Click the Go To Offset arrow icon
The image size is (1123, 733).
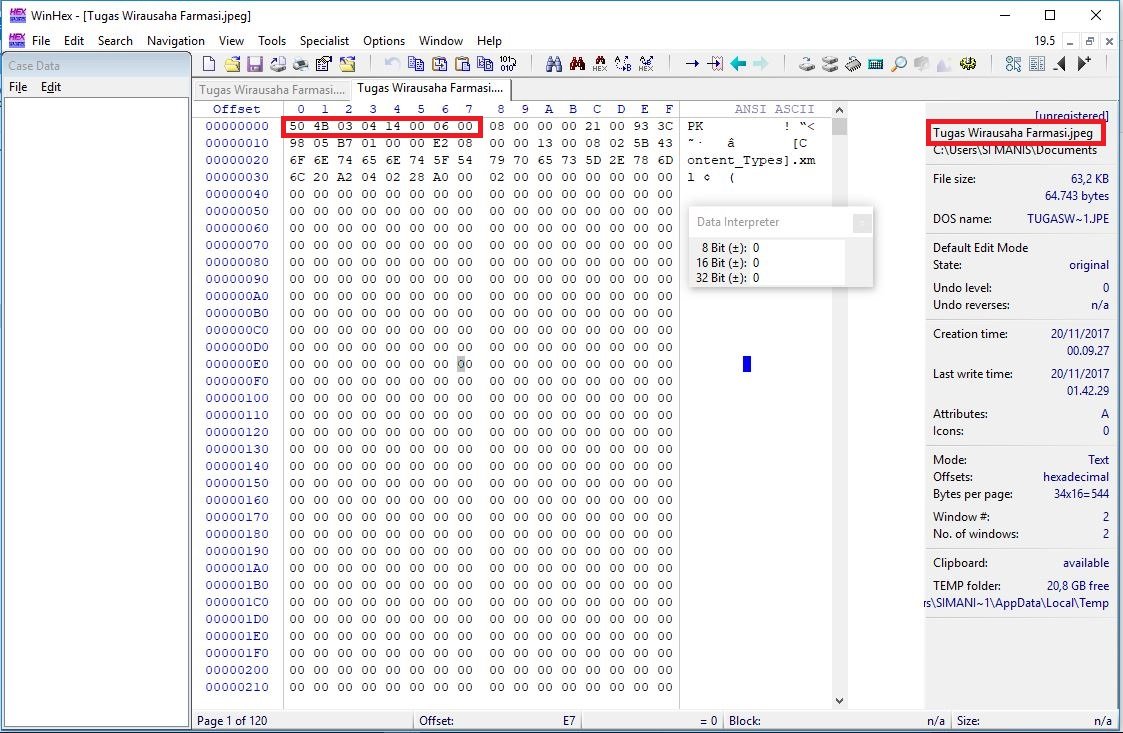click(692, 64)
